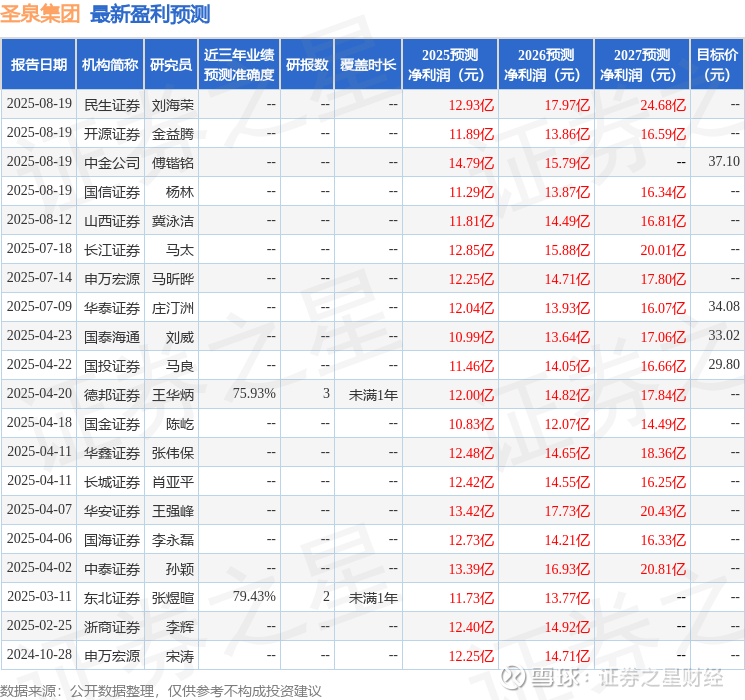Select the 12.00亿 forecast for 德邦证券

point(471,395)
